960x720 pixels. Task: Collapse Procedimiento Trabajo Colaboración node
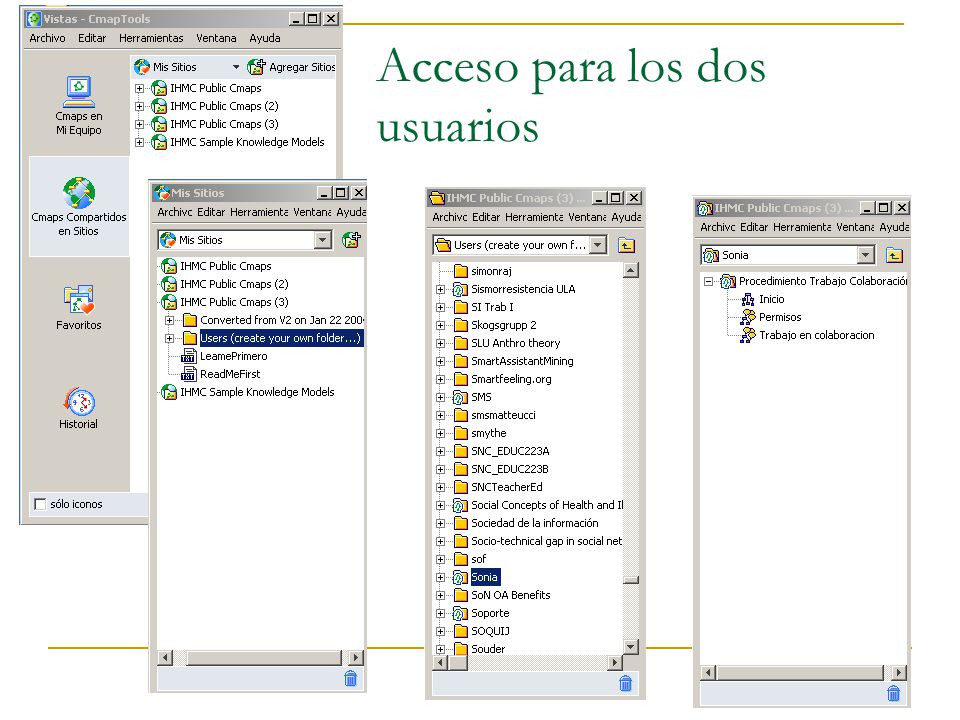click(x=708, y=282)
